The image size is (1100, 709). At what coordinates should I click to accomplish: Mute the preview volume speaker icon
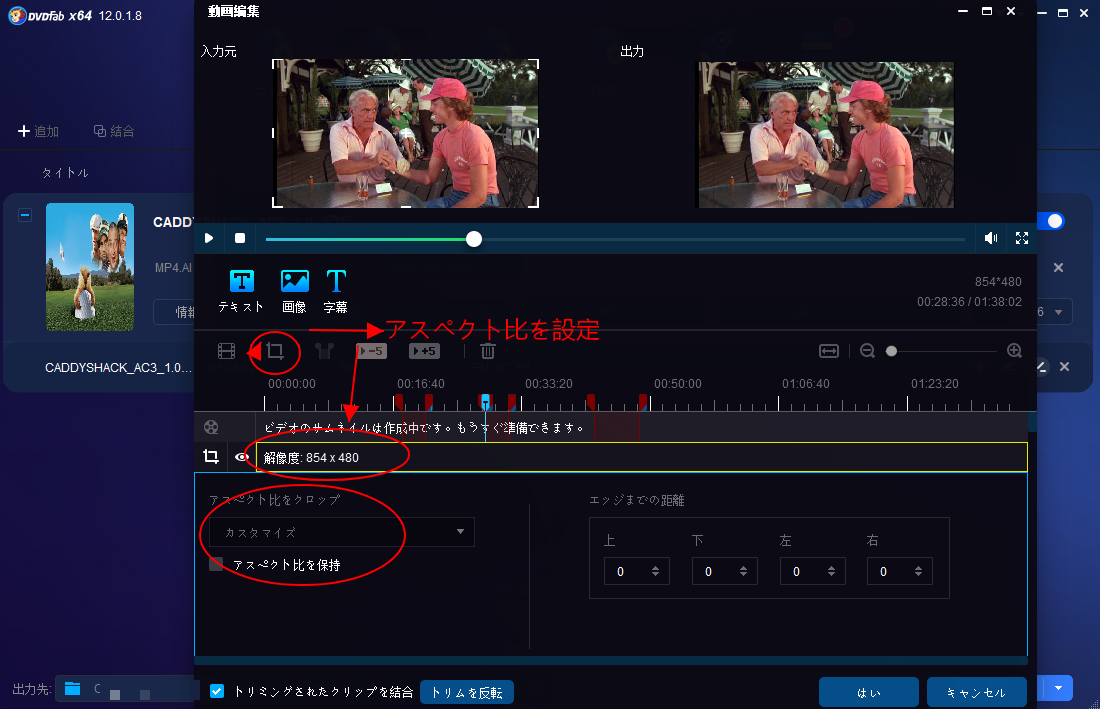(991, 238)
